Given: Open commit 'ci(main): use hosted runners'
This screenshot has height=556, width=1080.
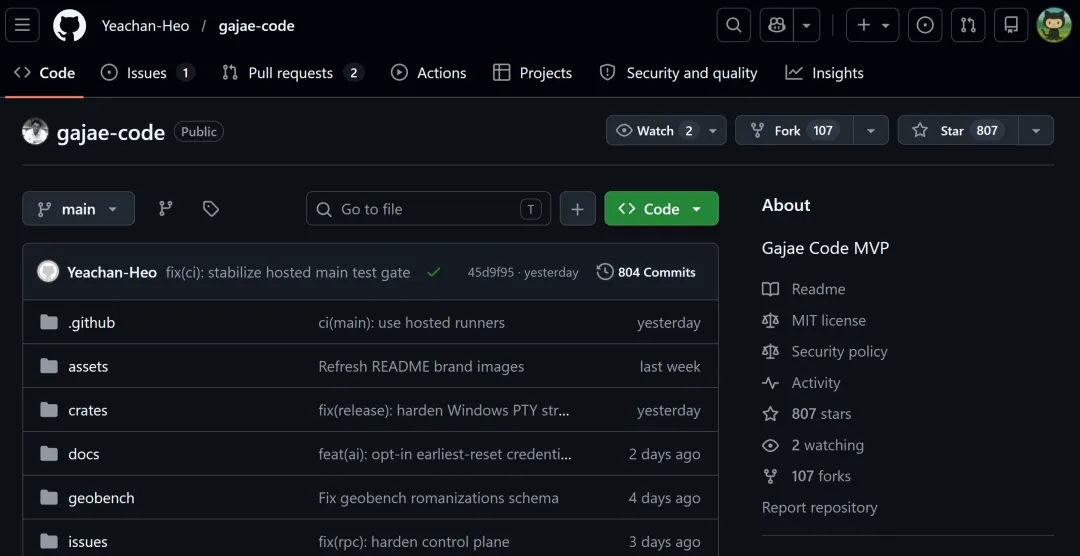Looking at the screenshot, I should click(411, 322).
